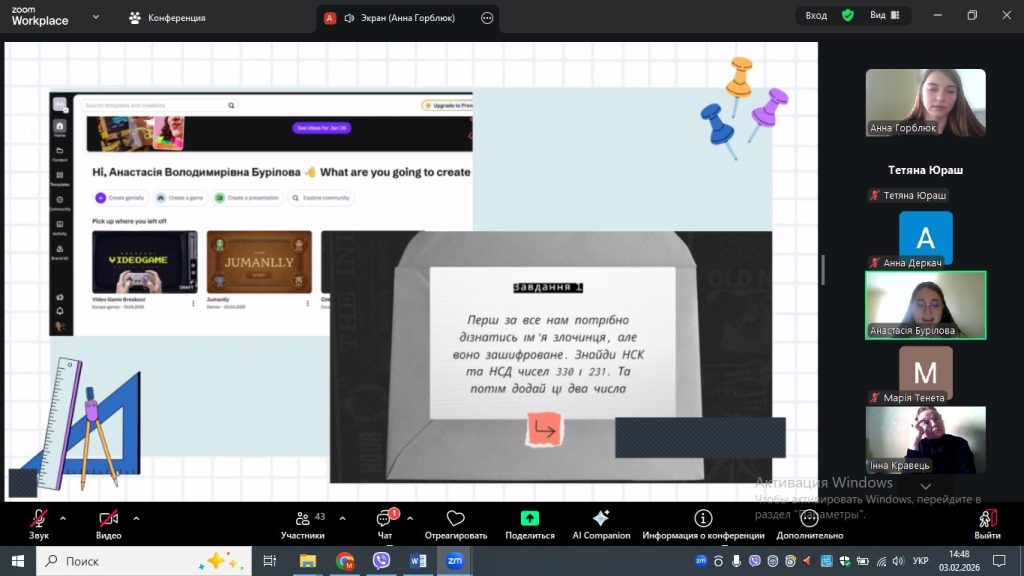Open the Chat panel
Screen dimensions: 1024x576
(x=384, y=519)
